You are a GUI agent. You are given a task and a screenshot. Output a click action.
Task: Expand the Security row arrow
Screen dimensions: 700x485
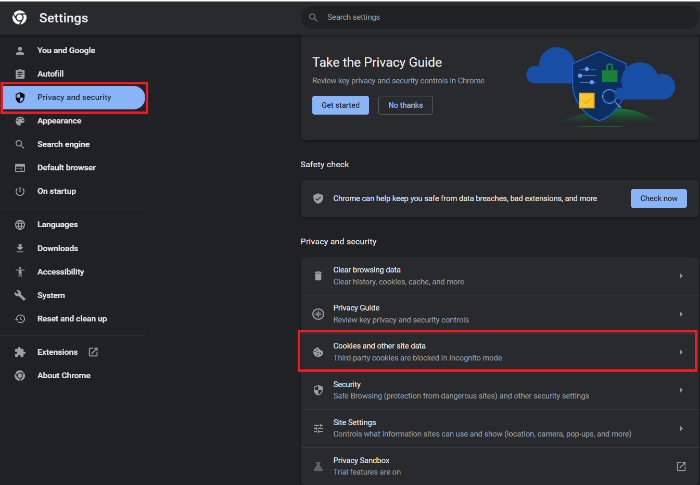coord(681,390)
